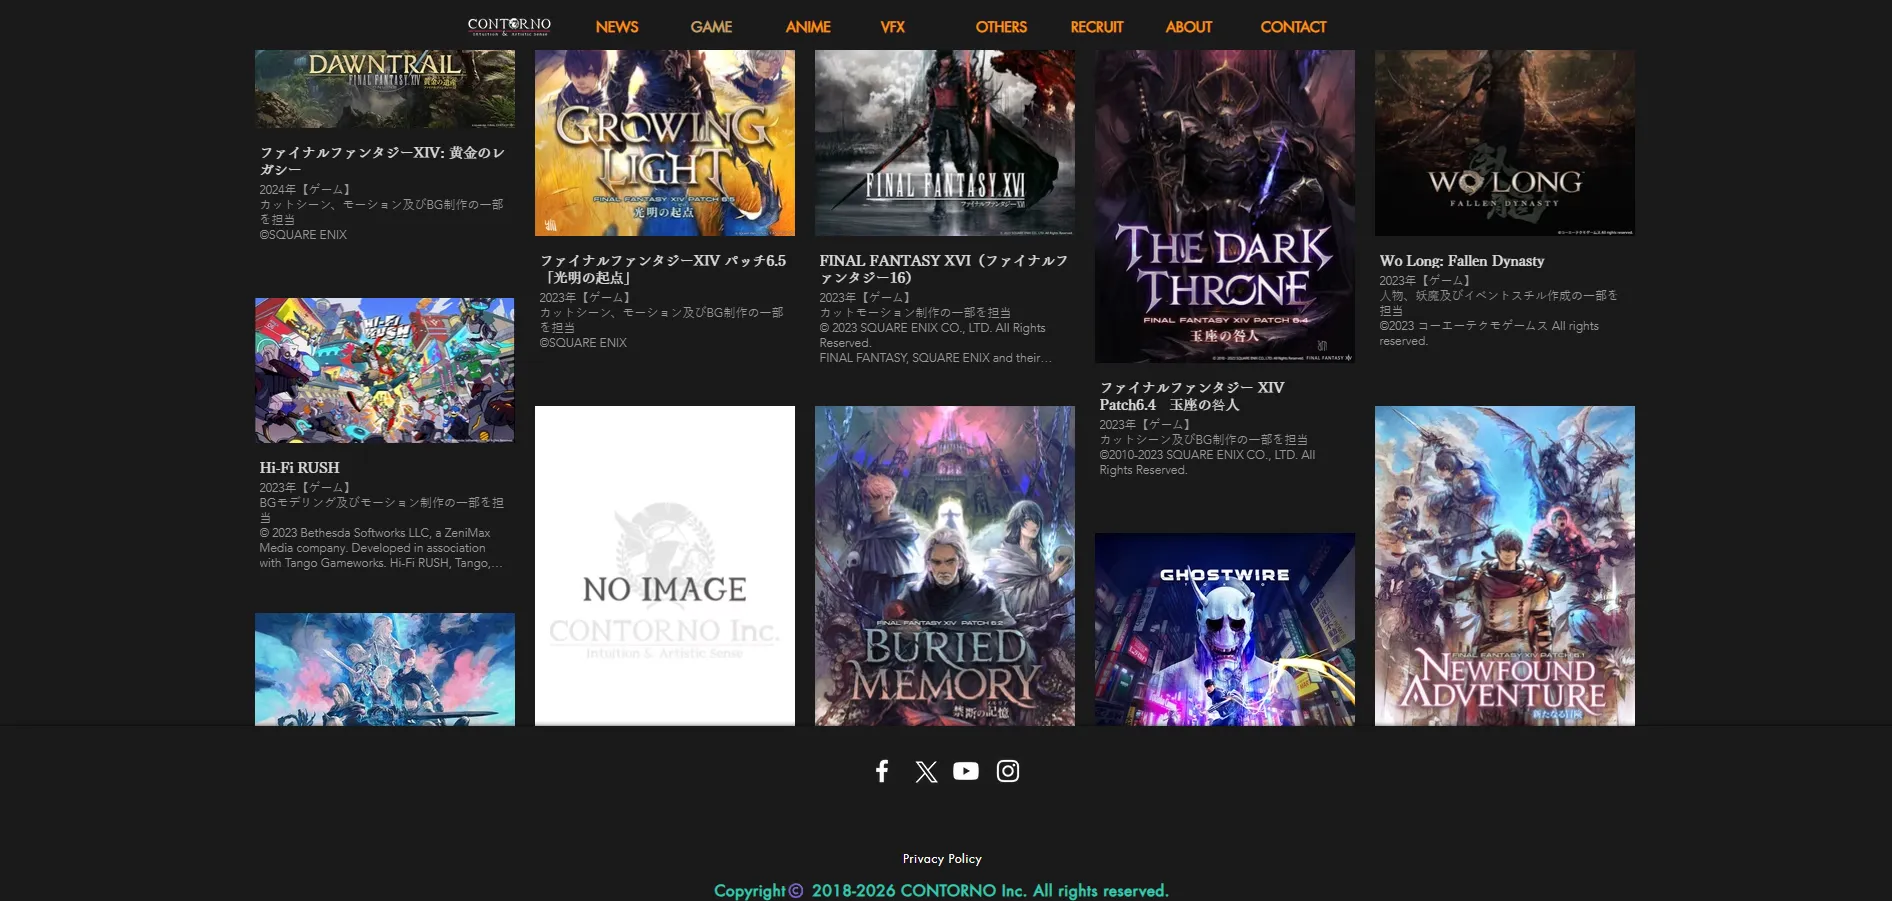This screenshot has width=1892, height=901.
Task: Open the ANIME section
Action: (x=806, y=27)
